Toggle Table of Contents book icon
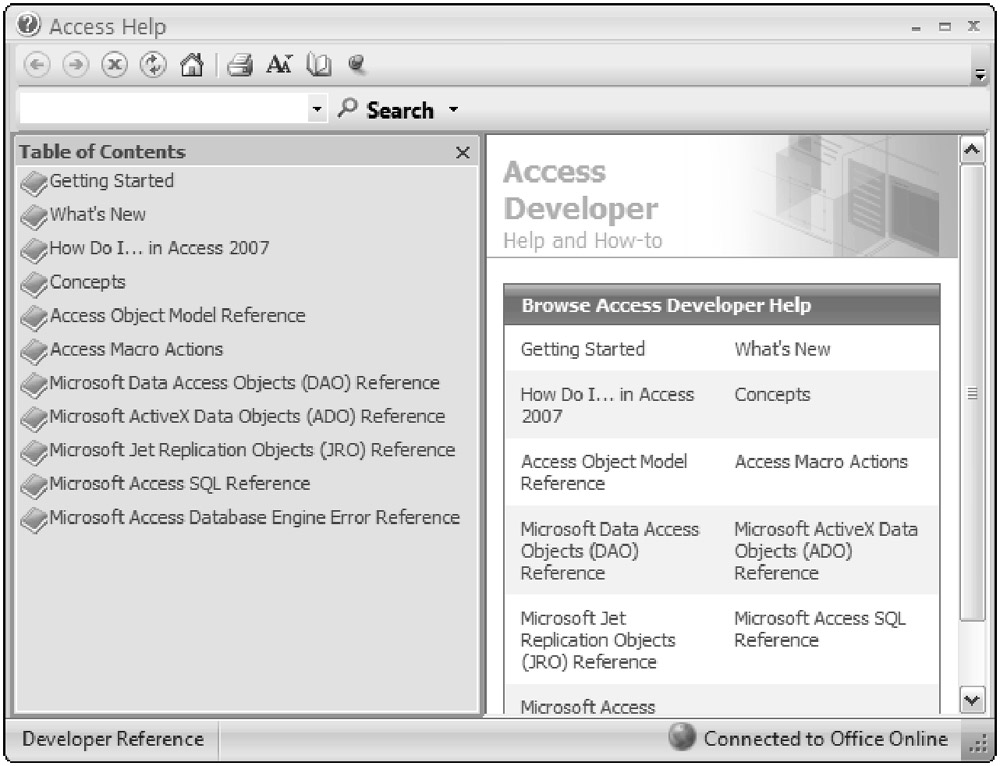 (318, 65)
